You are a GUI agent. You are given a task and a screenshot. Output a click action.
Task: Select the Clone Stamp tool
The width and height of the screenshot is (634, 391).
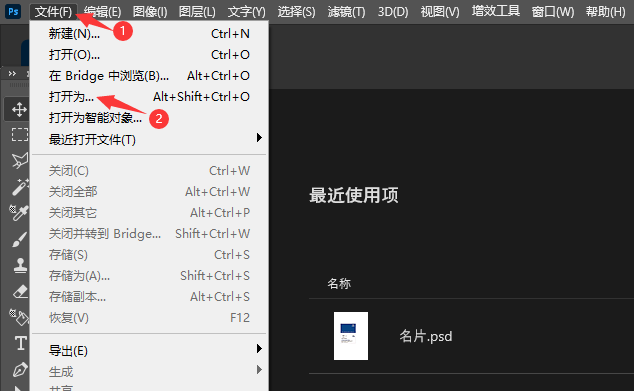pyautogui.click(x=20, y=265)
